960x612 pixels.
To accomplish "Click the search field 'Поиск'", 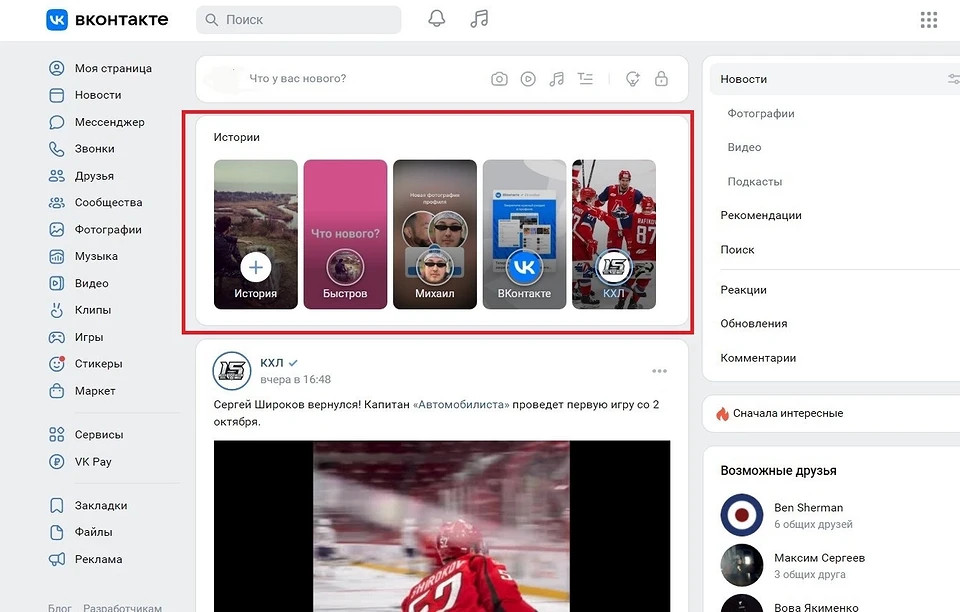I will pyautogui.click(x=299, y=20).
